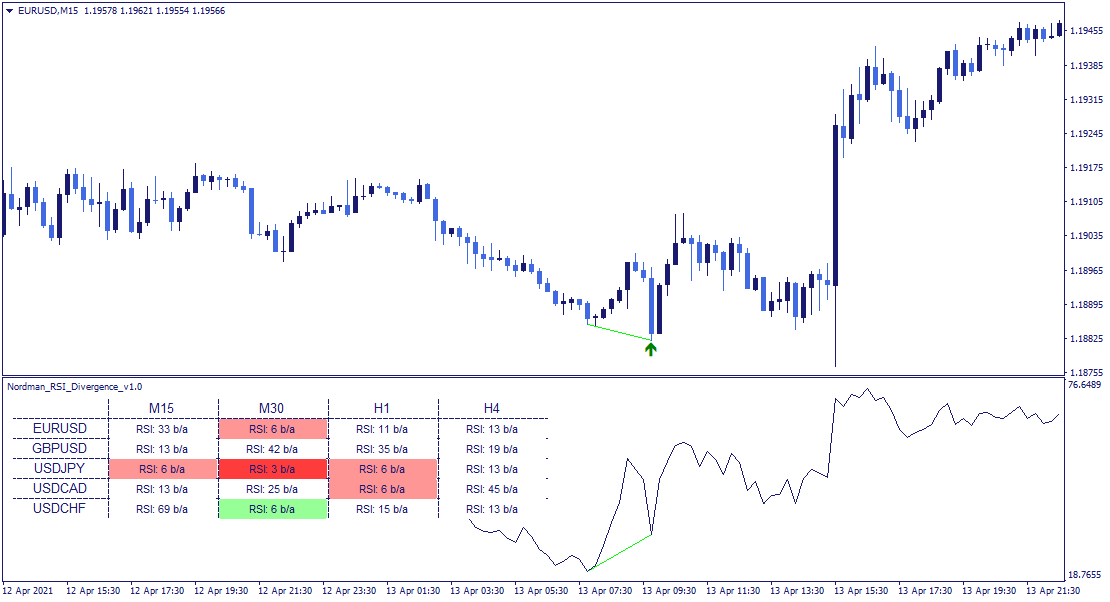Click USDCHF M30 green cell RSI: 6 b/a
Screen dimensions: 1110x602
point(273,509)
